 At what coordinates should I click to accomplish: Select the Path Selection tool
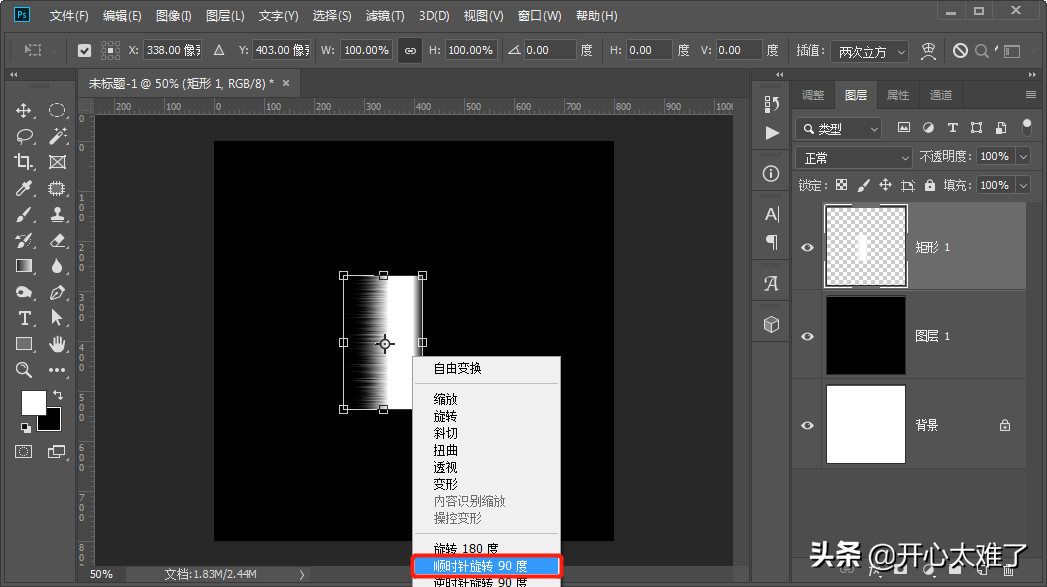[x=57, y=318]
